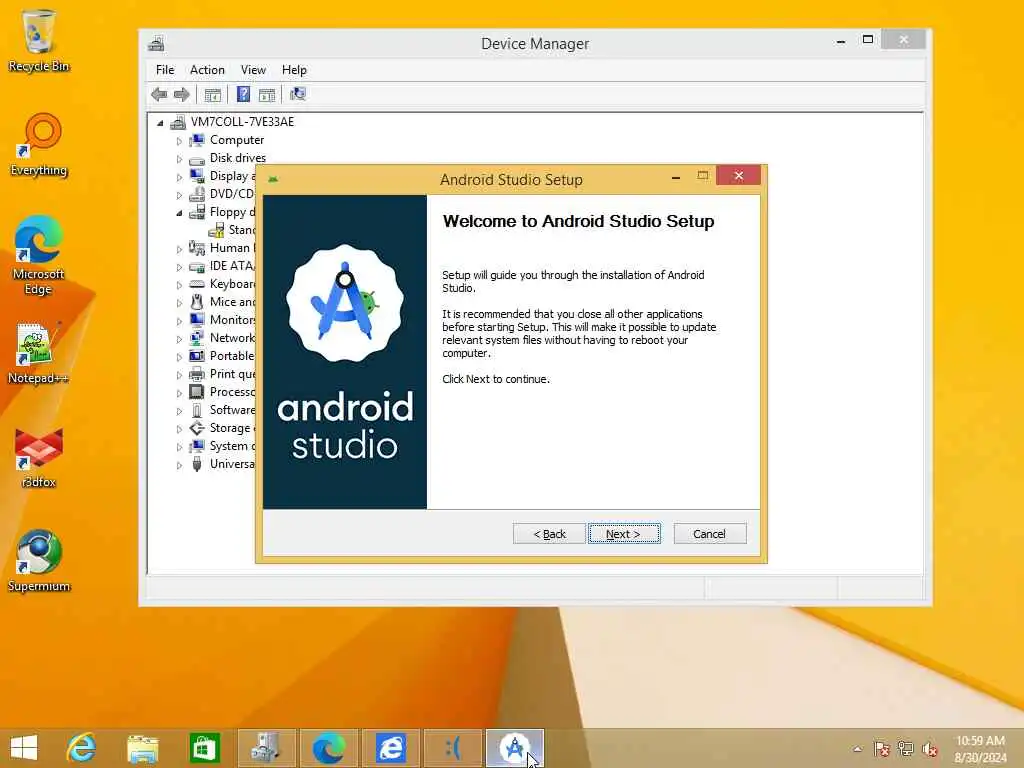Click the Android Studio Setup title bar icon
The image size is (1024, 768).
coord(273,179)
